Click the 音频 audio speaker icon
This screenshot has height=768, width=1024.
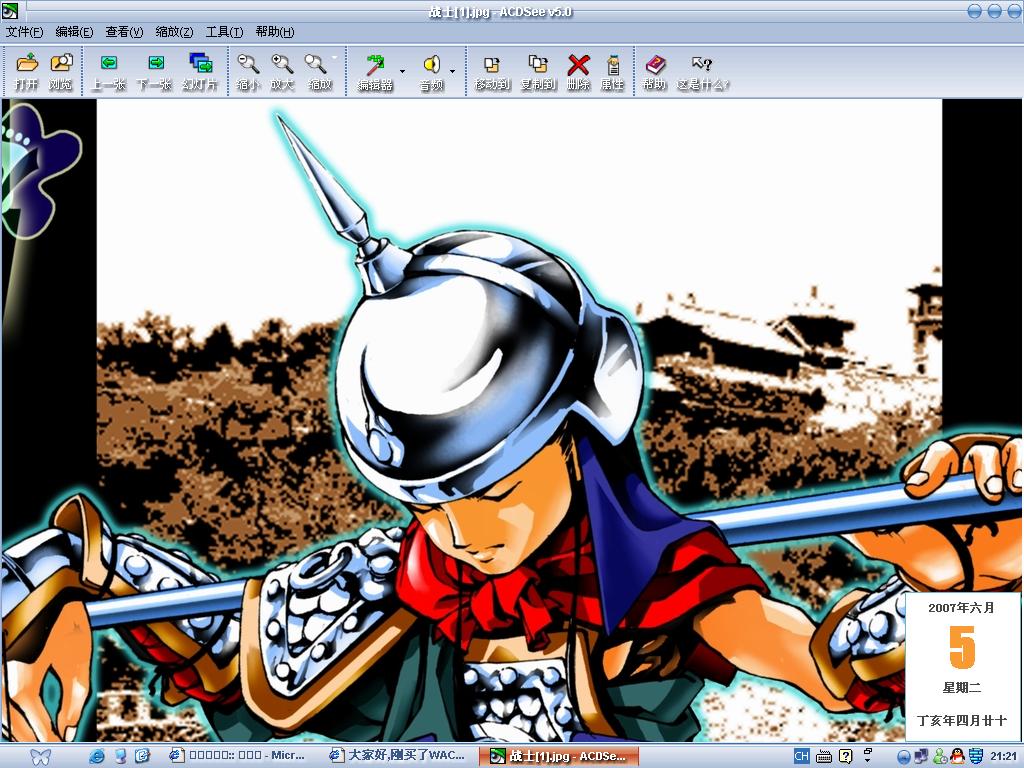pyautogui.click(x=431, y=64)
